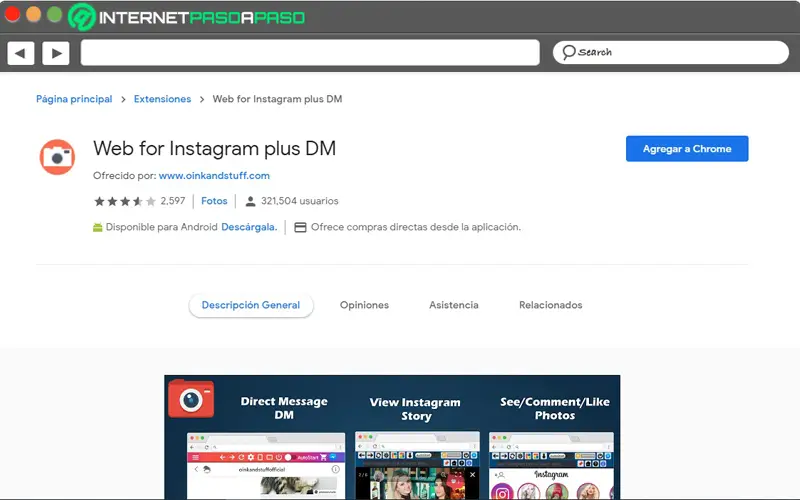Image resolution: width=800 pixels, height=500 pixels.
Task: Click the Direct Message DM screenshot thumbnail
Action: click(x=266, y=465)
